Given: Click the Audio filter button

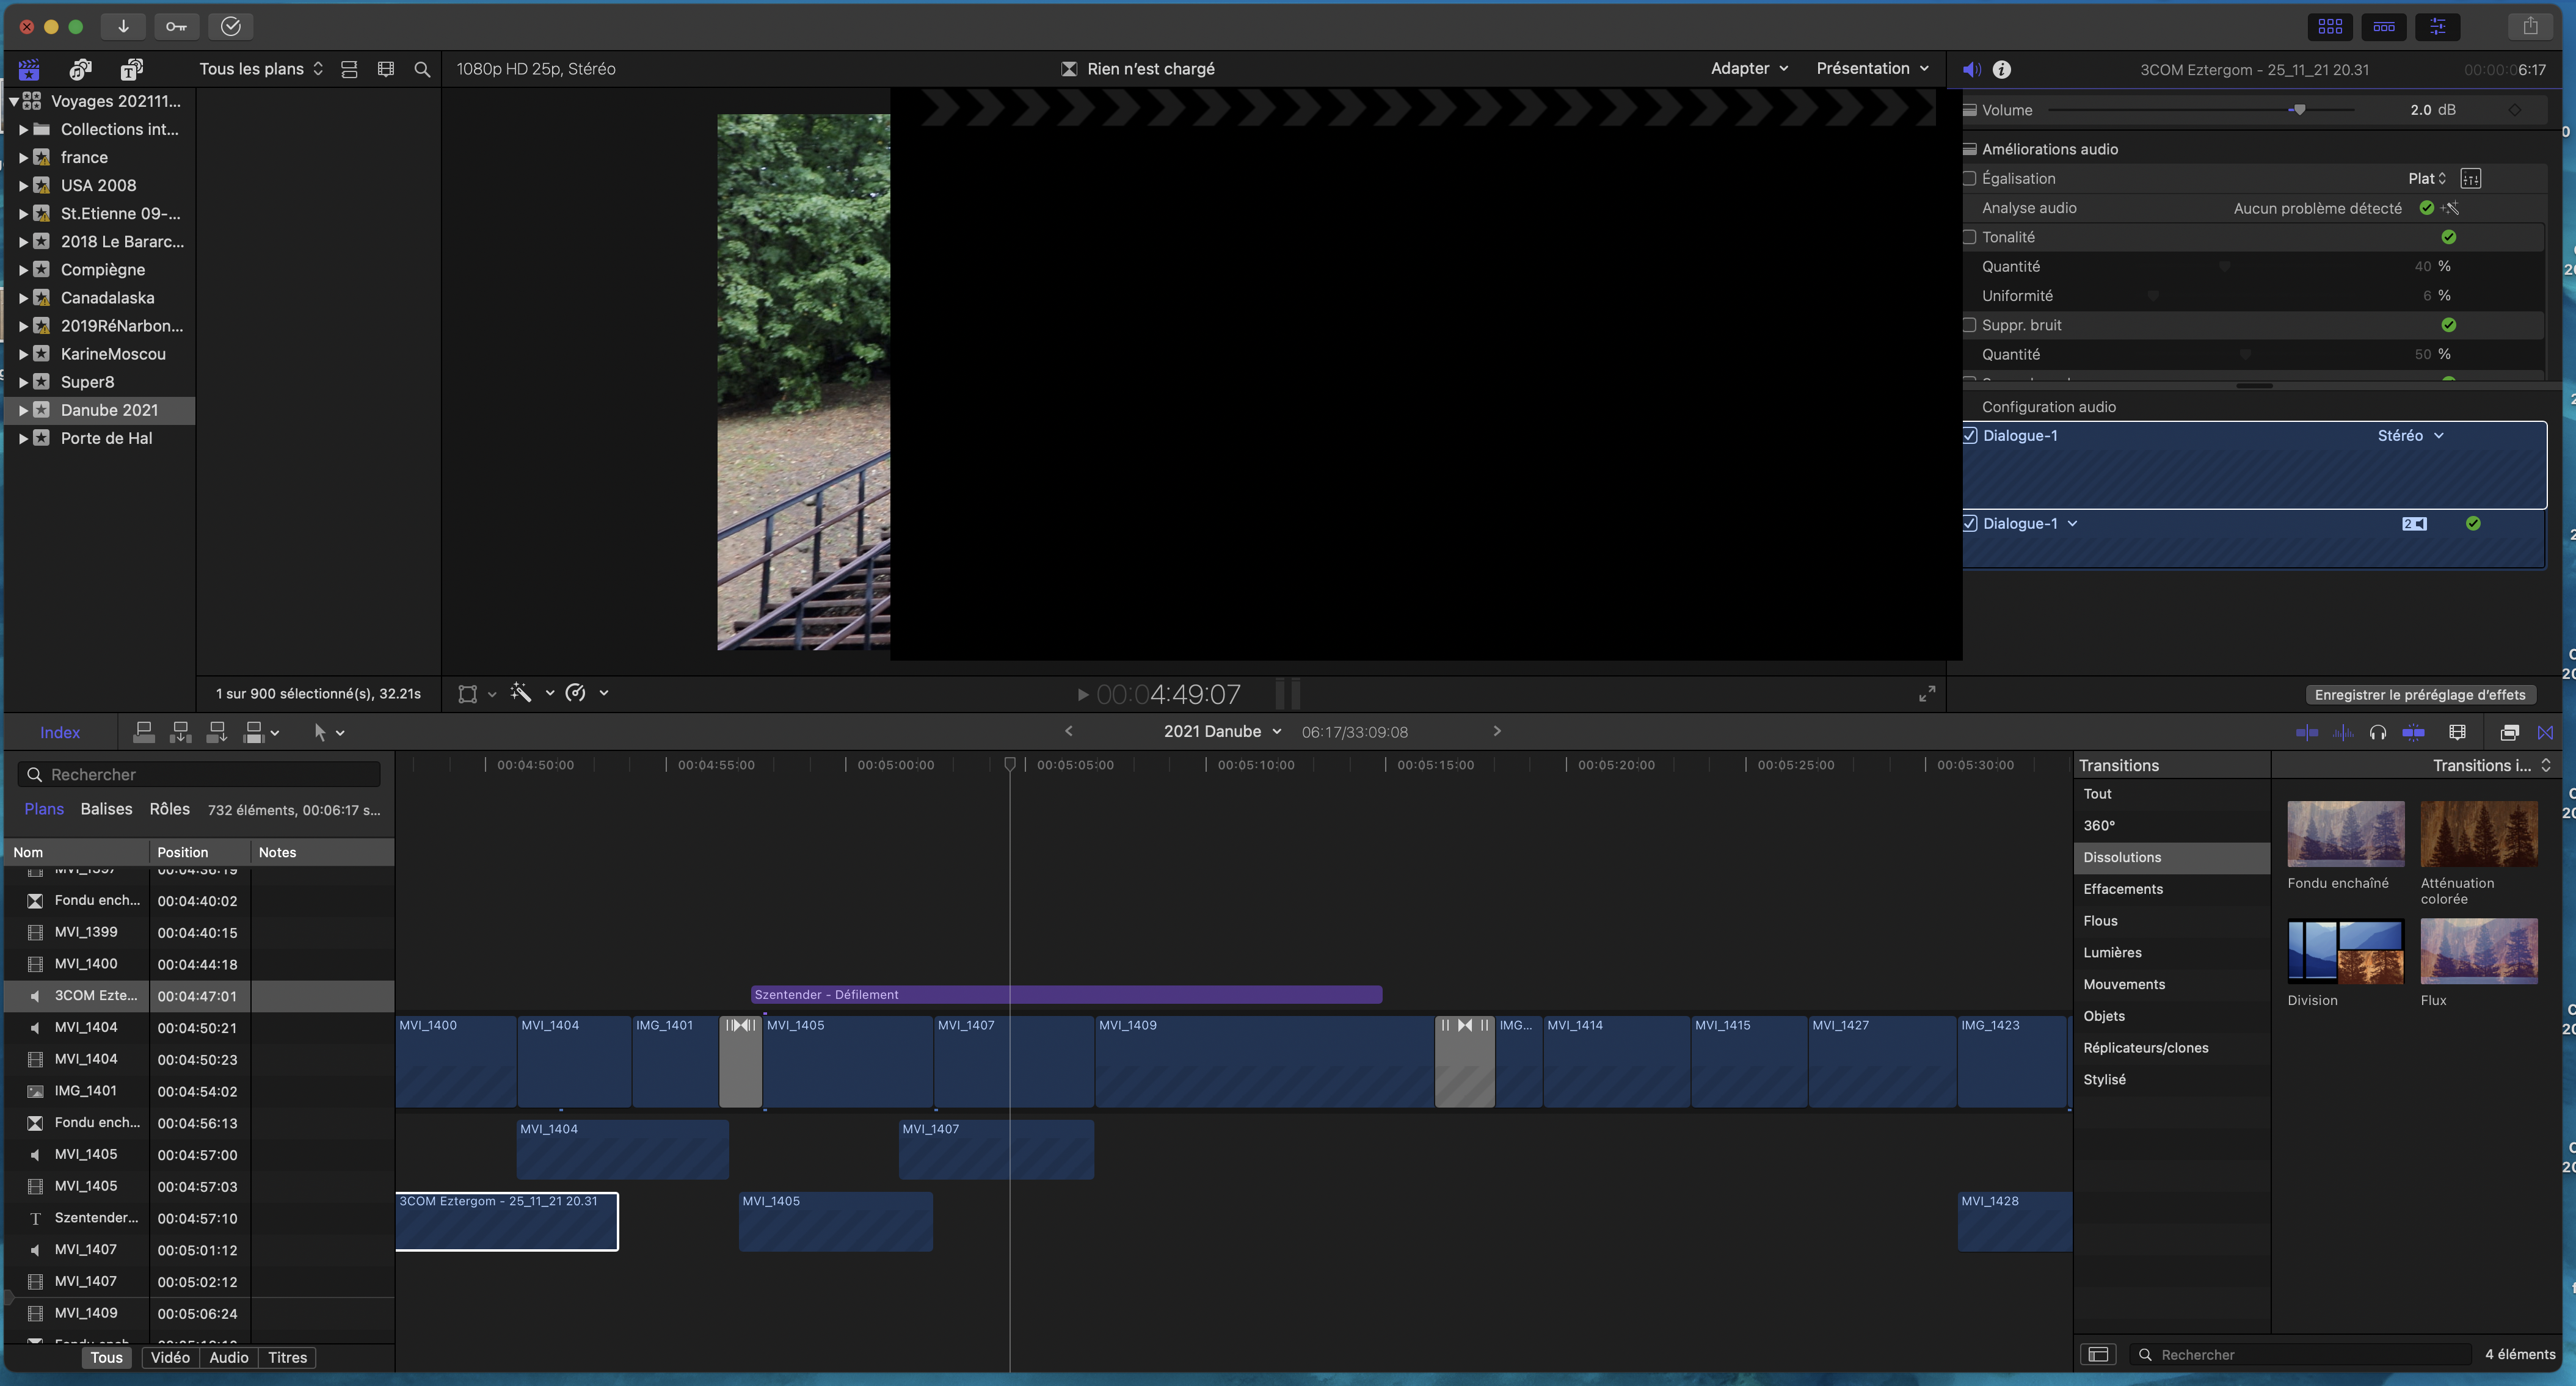Looking at the screenshot, I should click(x=228, y=1357).
